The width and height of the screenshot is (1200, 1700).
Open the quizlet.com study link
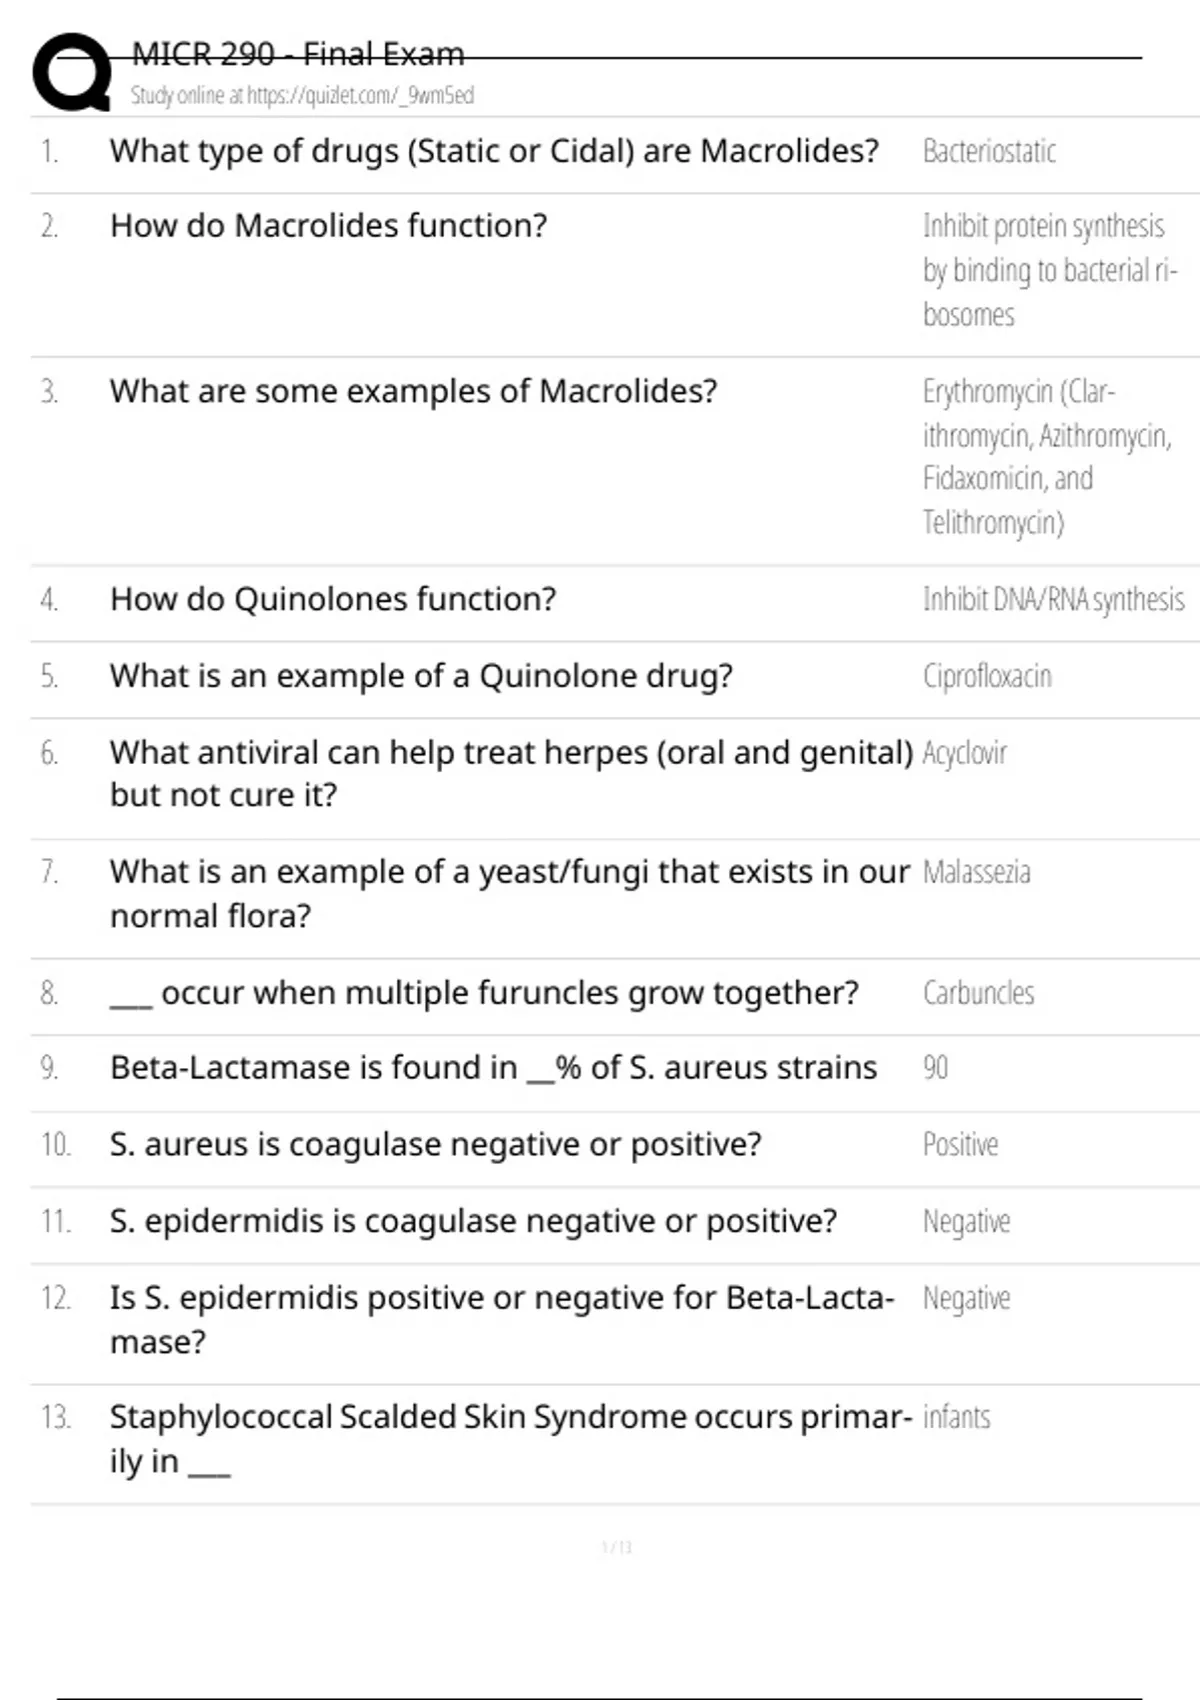pyautogui.click(x=302, y=96)
